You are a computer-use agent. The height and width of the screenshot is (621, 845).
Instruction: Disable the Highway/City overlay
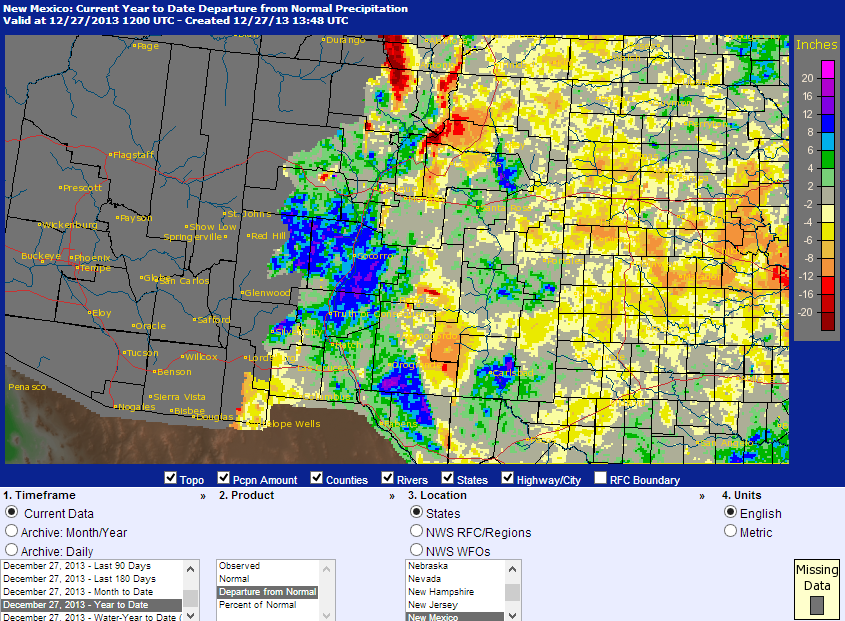(507, 477)
